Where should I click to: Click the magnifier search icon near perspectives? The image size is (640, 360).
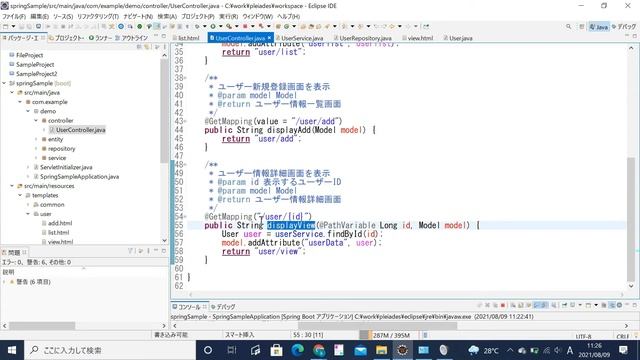click(569, 27)
